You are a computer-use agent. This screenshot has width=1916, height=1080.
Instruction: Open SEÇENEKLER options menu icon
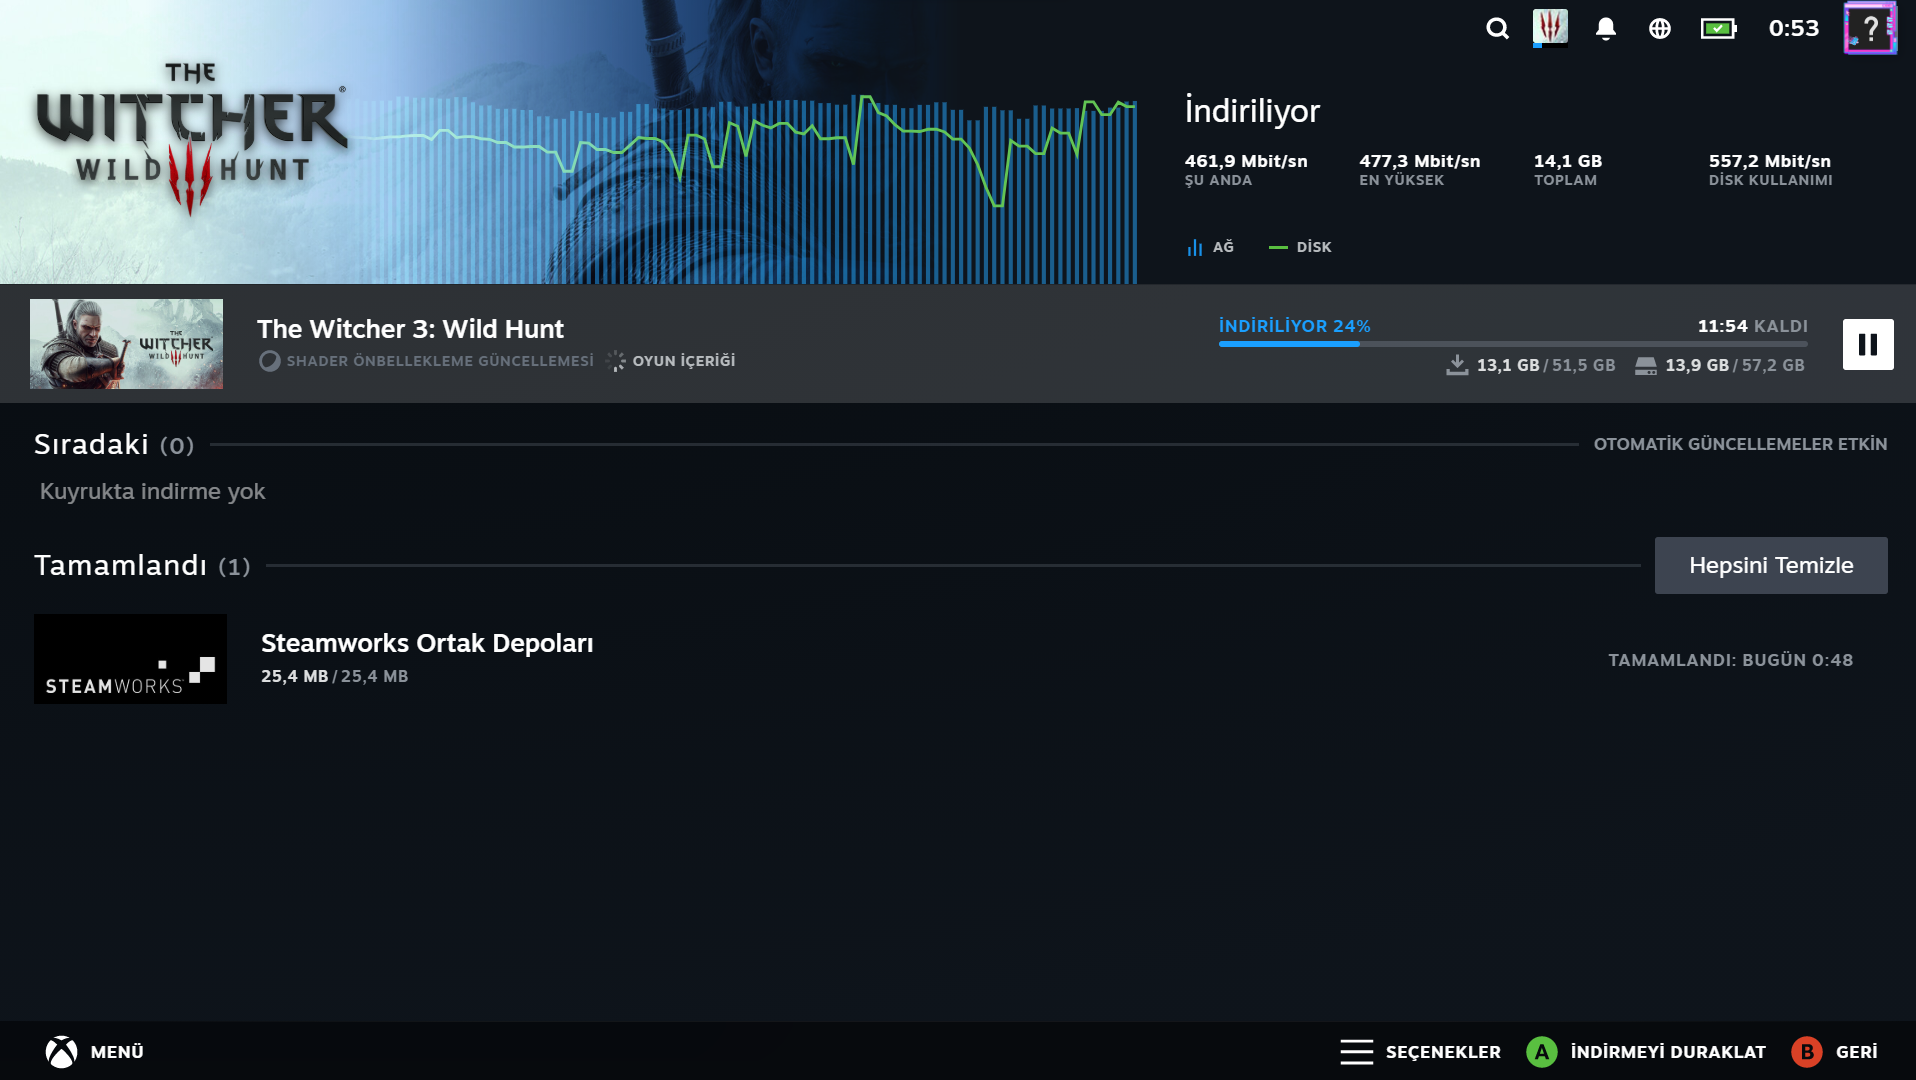click(x=1357, y=1051)
